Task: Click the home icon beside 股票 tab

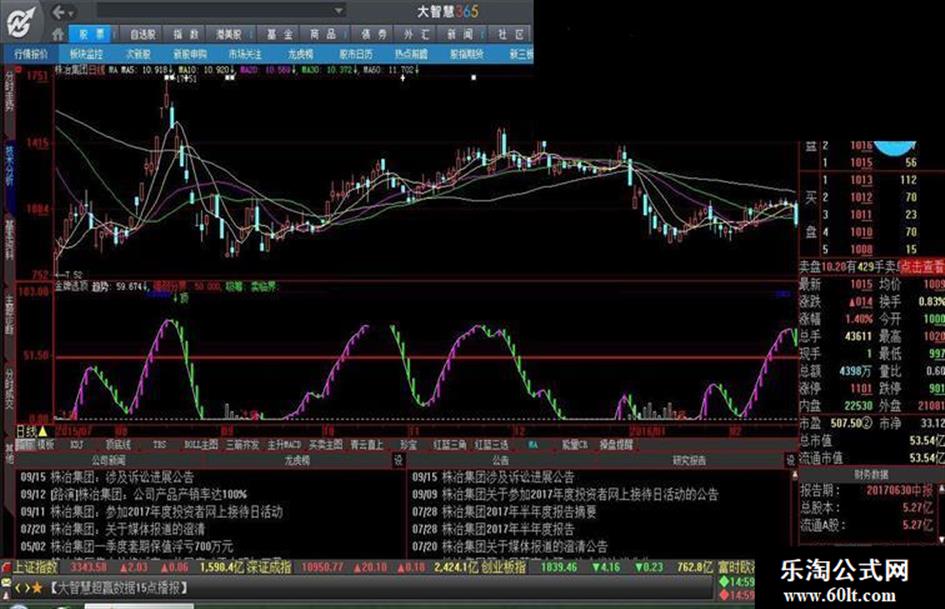Action: [58, 34]
